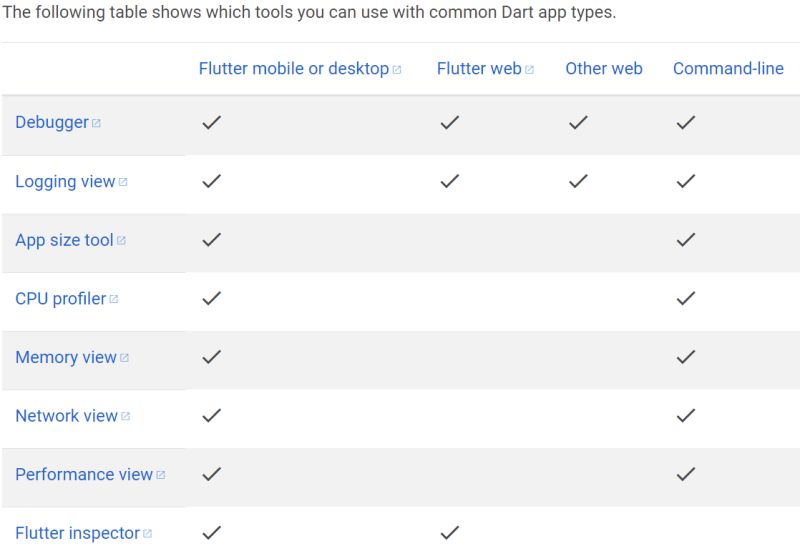The image size is (800, 556).
Task: Click Debugger checkmark under Flutter mobile or desktop
Action: pyautogui.click(x=212, y=122)
